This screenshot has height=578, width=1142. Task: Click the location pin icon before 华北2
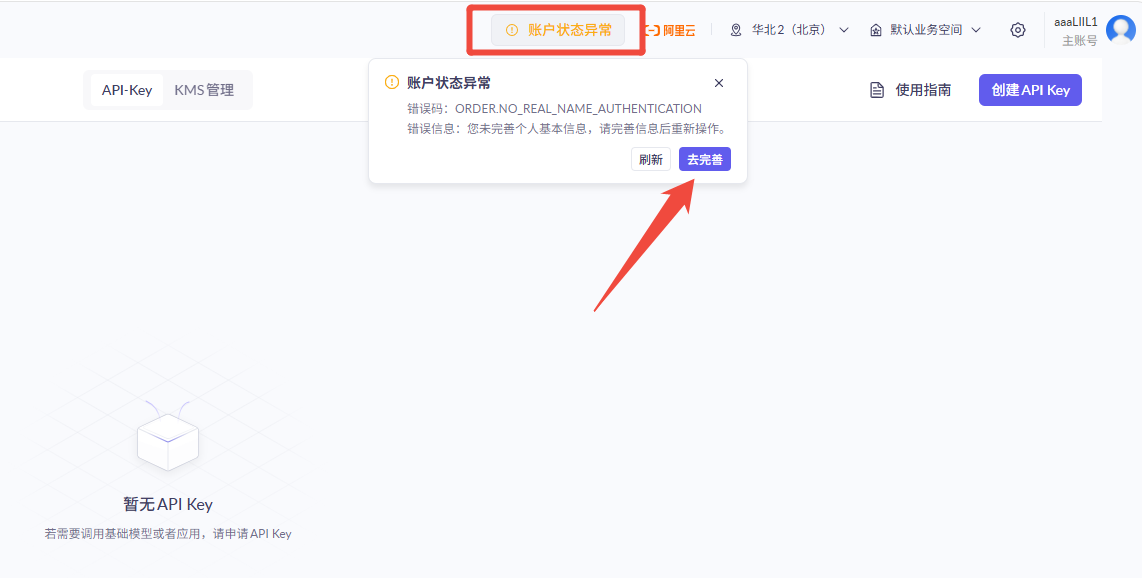coord(734,29)
